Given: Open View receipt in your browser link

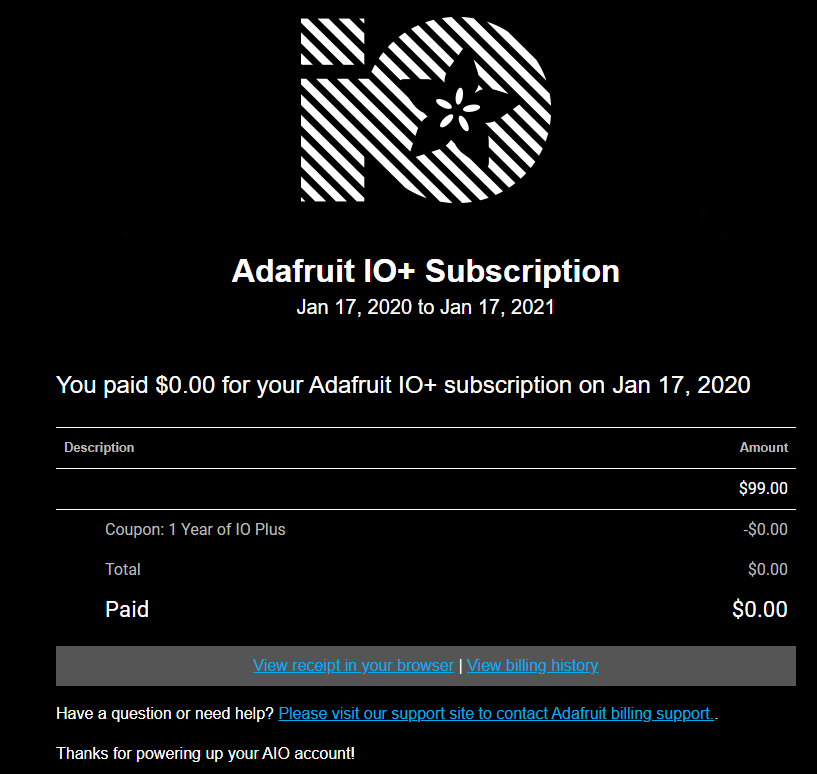Looking at the screenshot, I should pos(353,666).
